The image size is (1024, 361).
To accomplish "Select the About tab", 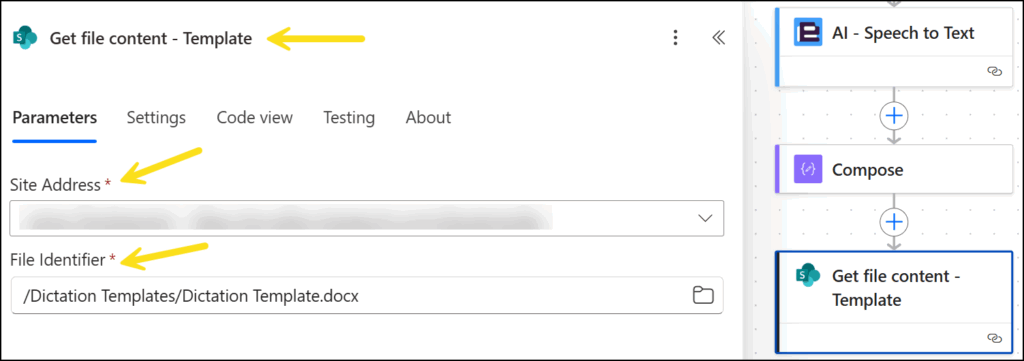I will tap(428, 118).
